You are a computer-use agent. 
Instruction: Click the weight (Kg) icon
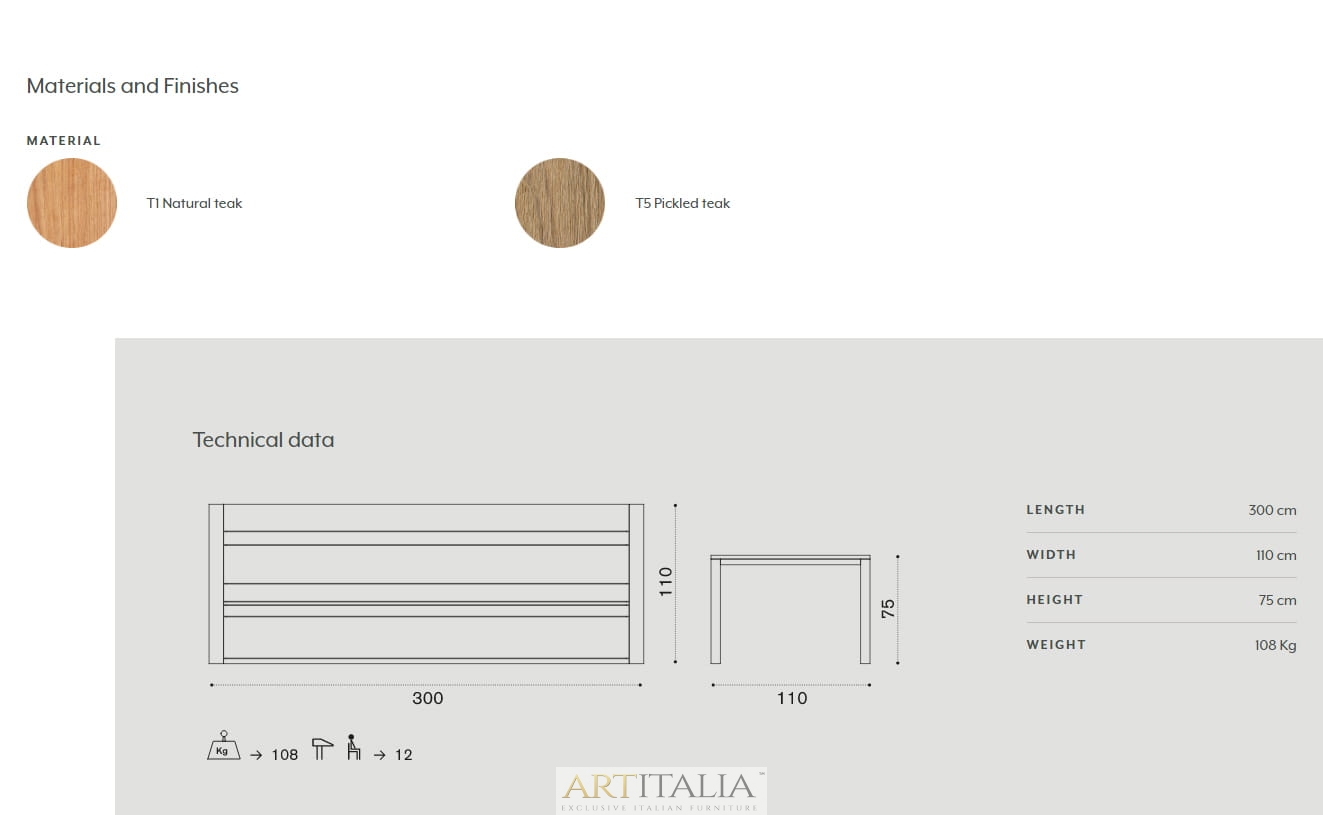pyautogui.click(x=223, y=747)
